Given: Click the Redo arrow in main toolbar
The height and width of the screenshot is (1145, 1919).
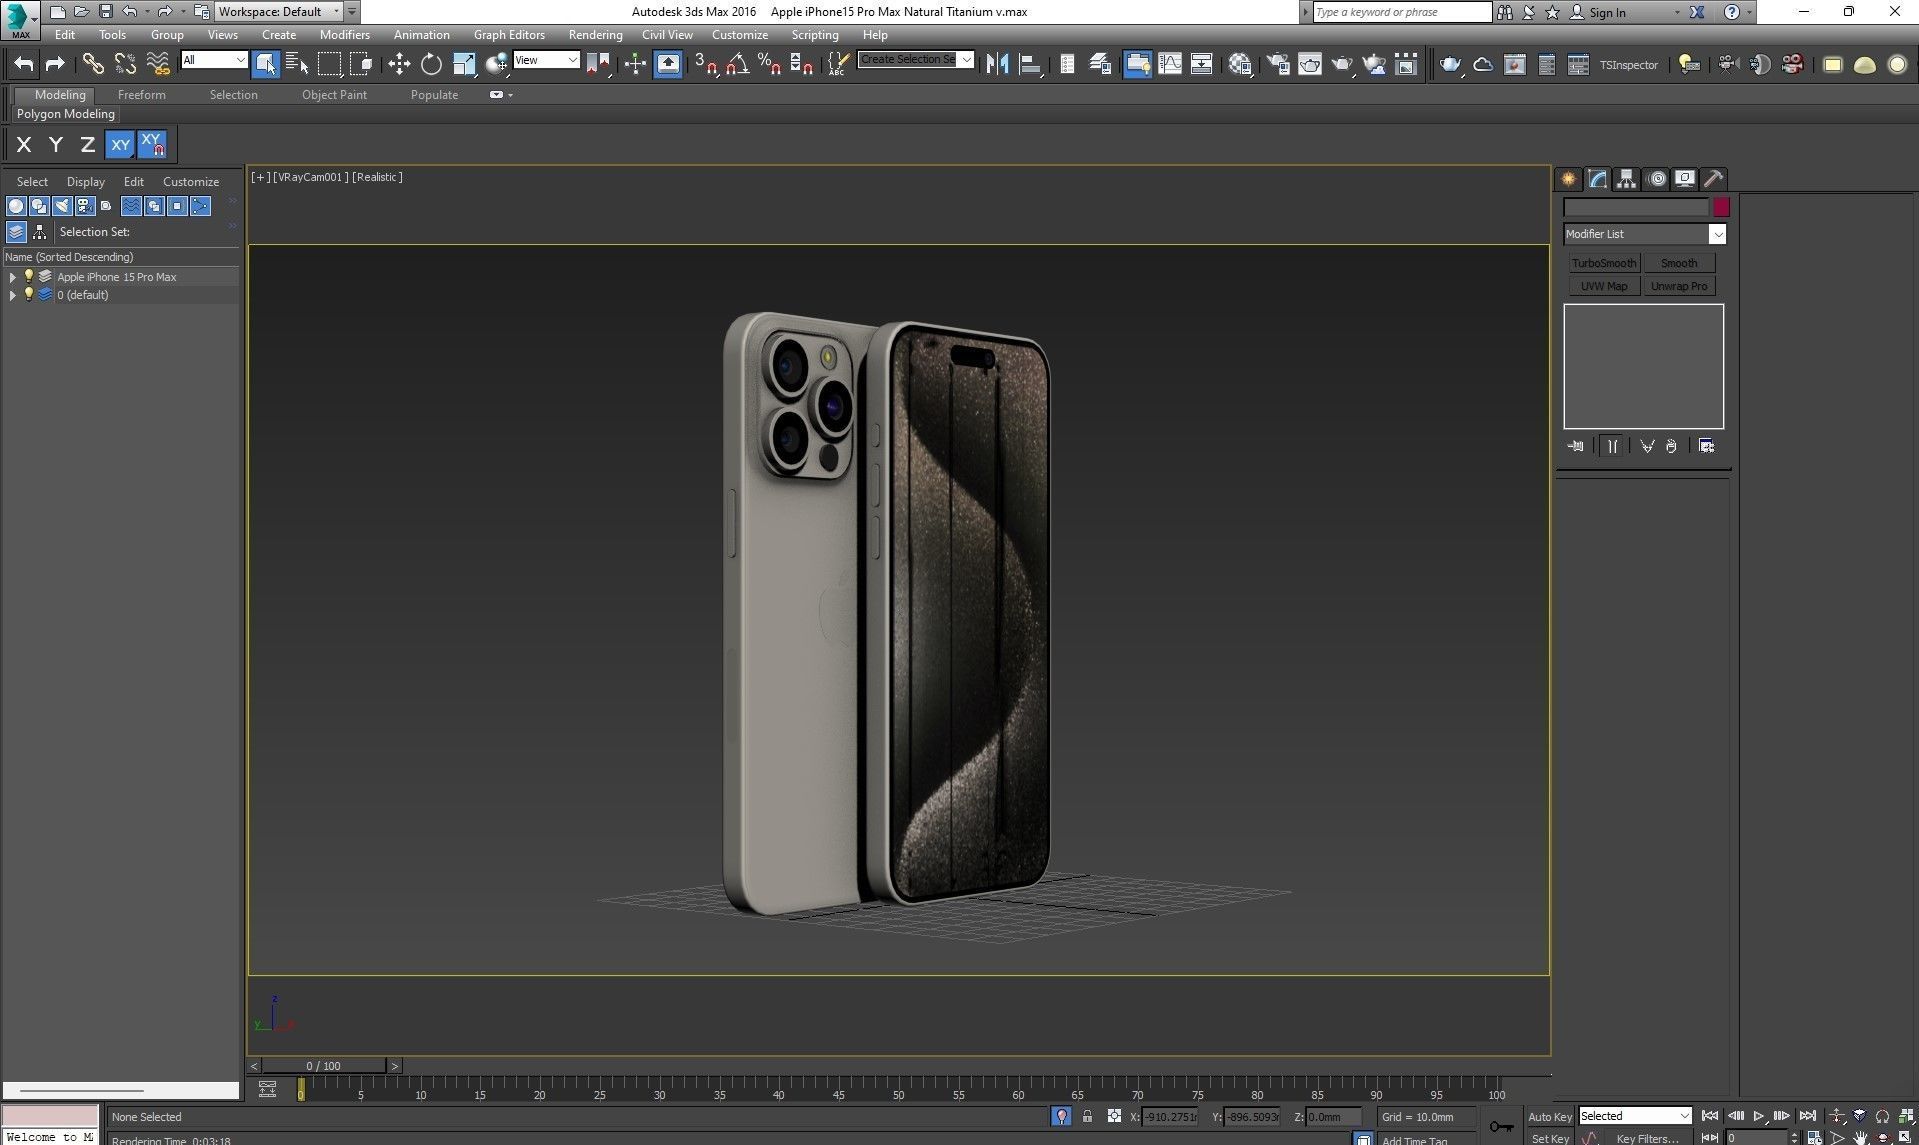Looking at the screenshot, I should (x=55, y=64).
